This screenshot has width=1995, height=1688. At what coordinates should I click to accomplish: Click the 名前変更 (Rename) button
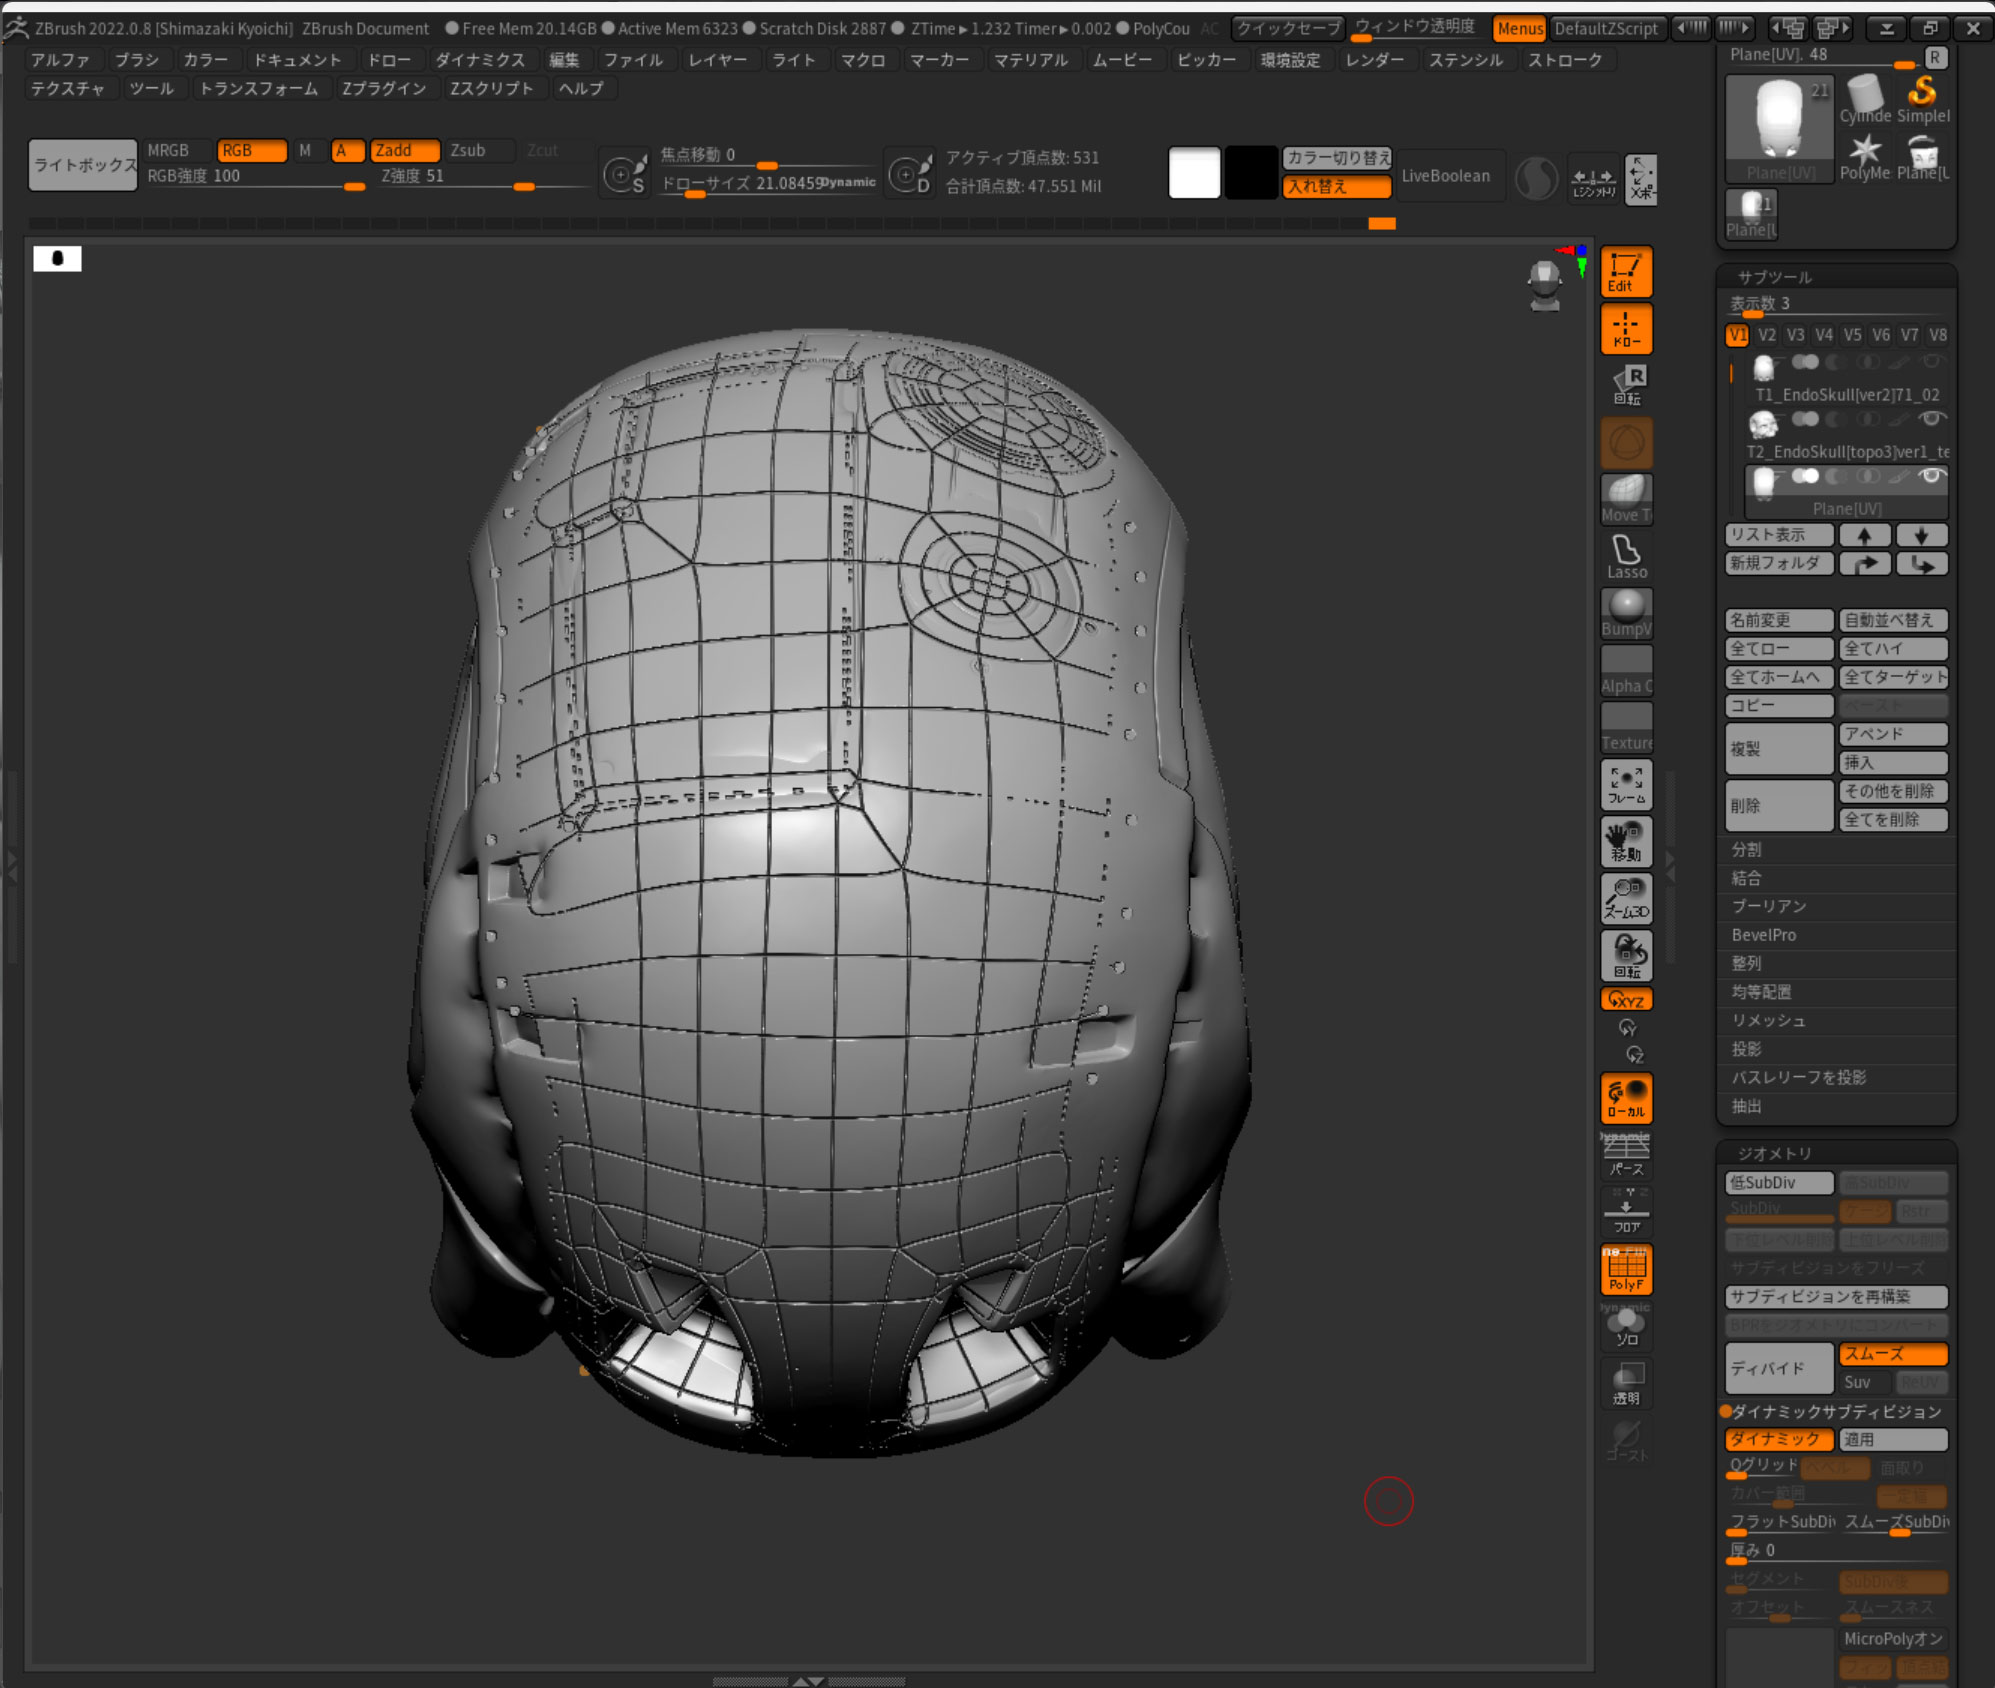[1779, 620]
